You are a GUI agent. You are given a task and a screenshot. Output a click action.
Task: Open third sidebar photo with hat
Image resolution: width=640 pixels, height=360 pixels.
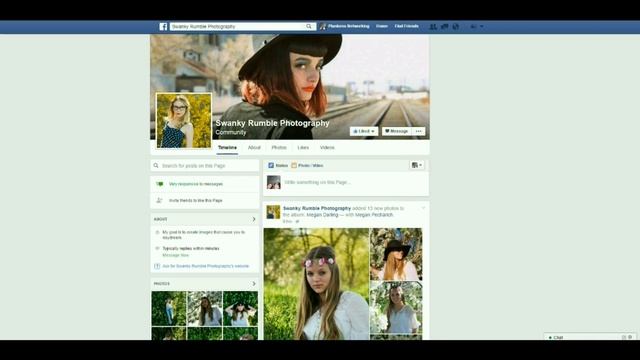click(240, 309)
